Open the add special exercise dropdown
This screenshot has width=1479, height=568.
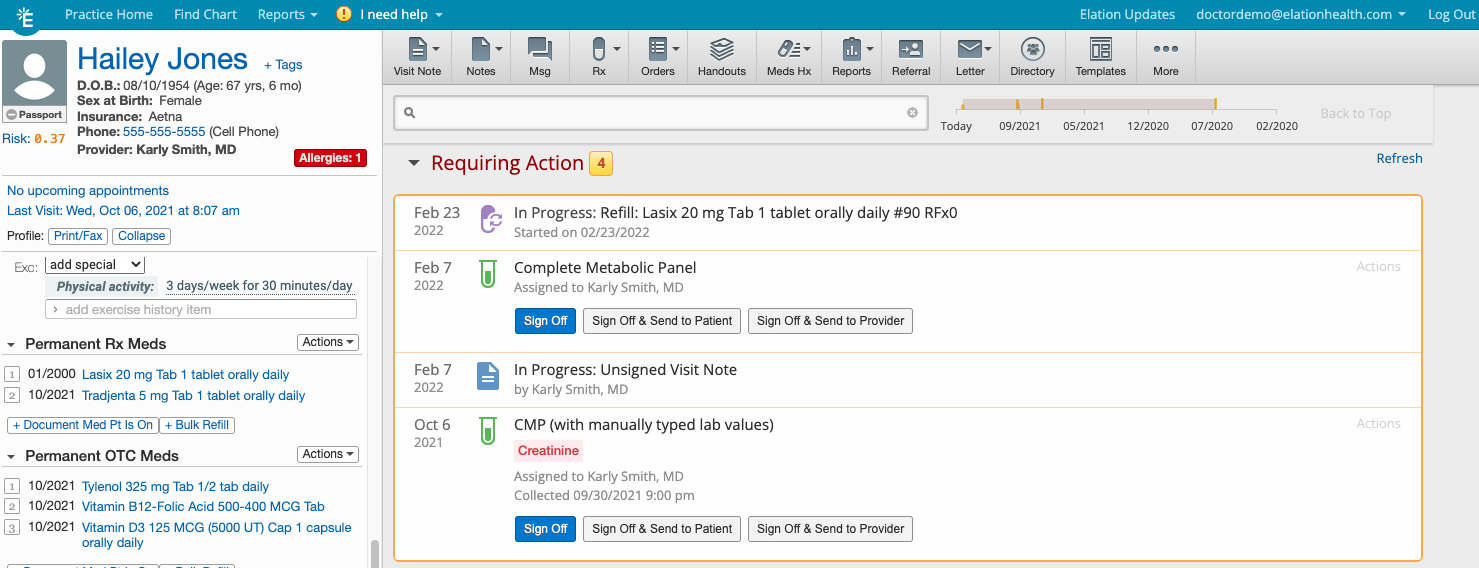[x=95, y=265]
